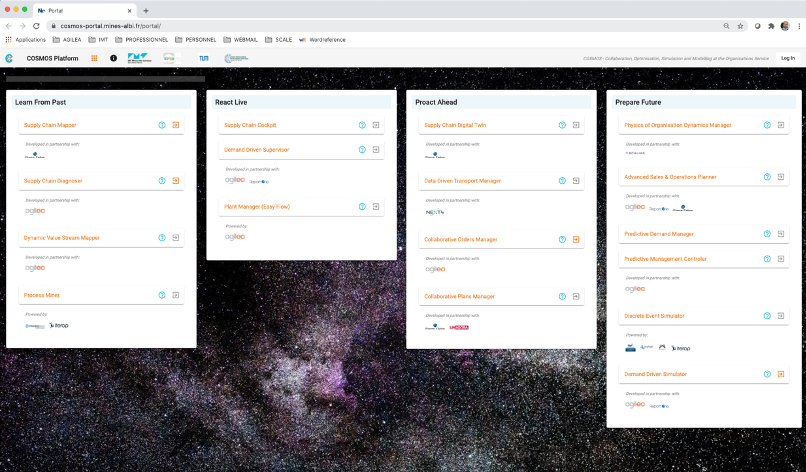The width and height of the screenshot is (806, 472).
Task: Bookmark this page with the star icon
Action: click(x=740, y=26)
